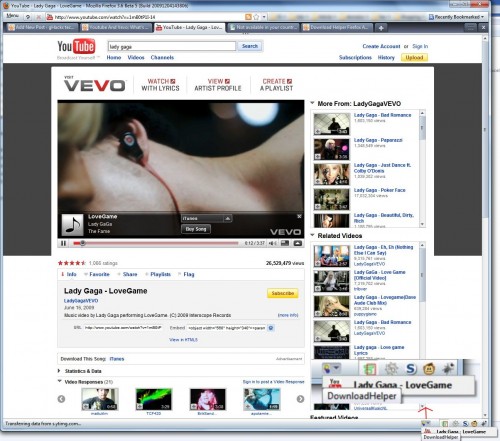Open the Recently Bookmarked dropdown
The width and height of the screenshot is (500, 441).
(456, 17)
